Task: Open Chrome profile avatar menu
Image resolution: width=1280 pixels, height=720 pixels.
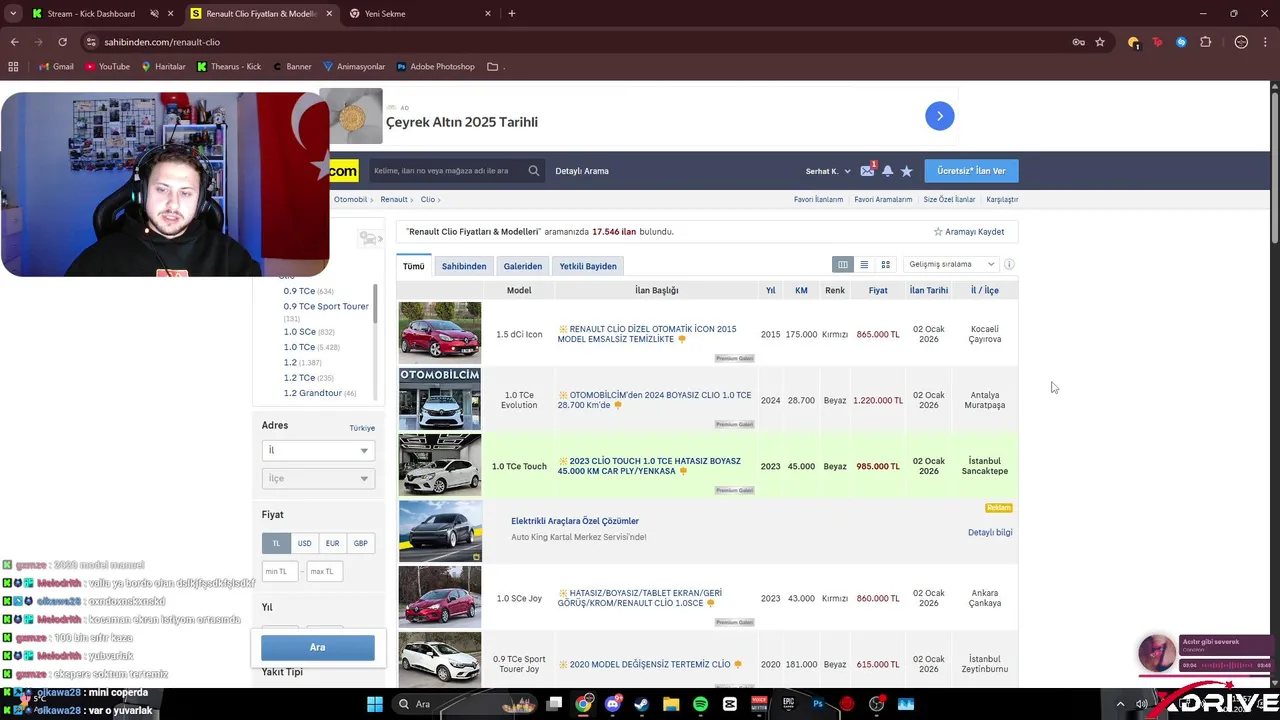Action: coord(1241,42)
